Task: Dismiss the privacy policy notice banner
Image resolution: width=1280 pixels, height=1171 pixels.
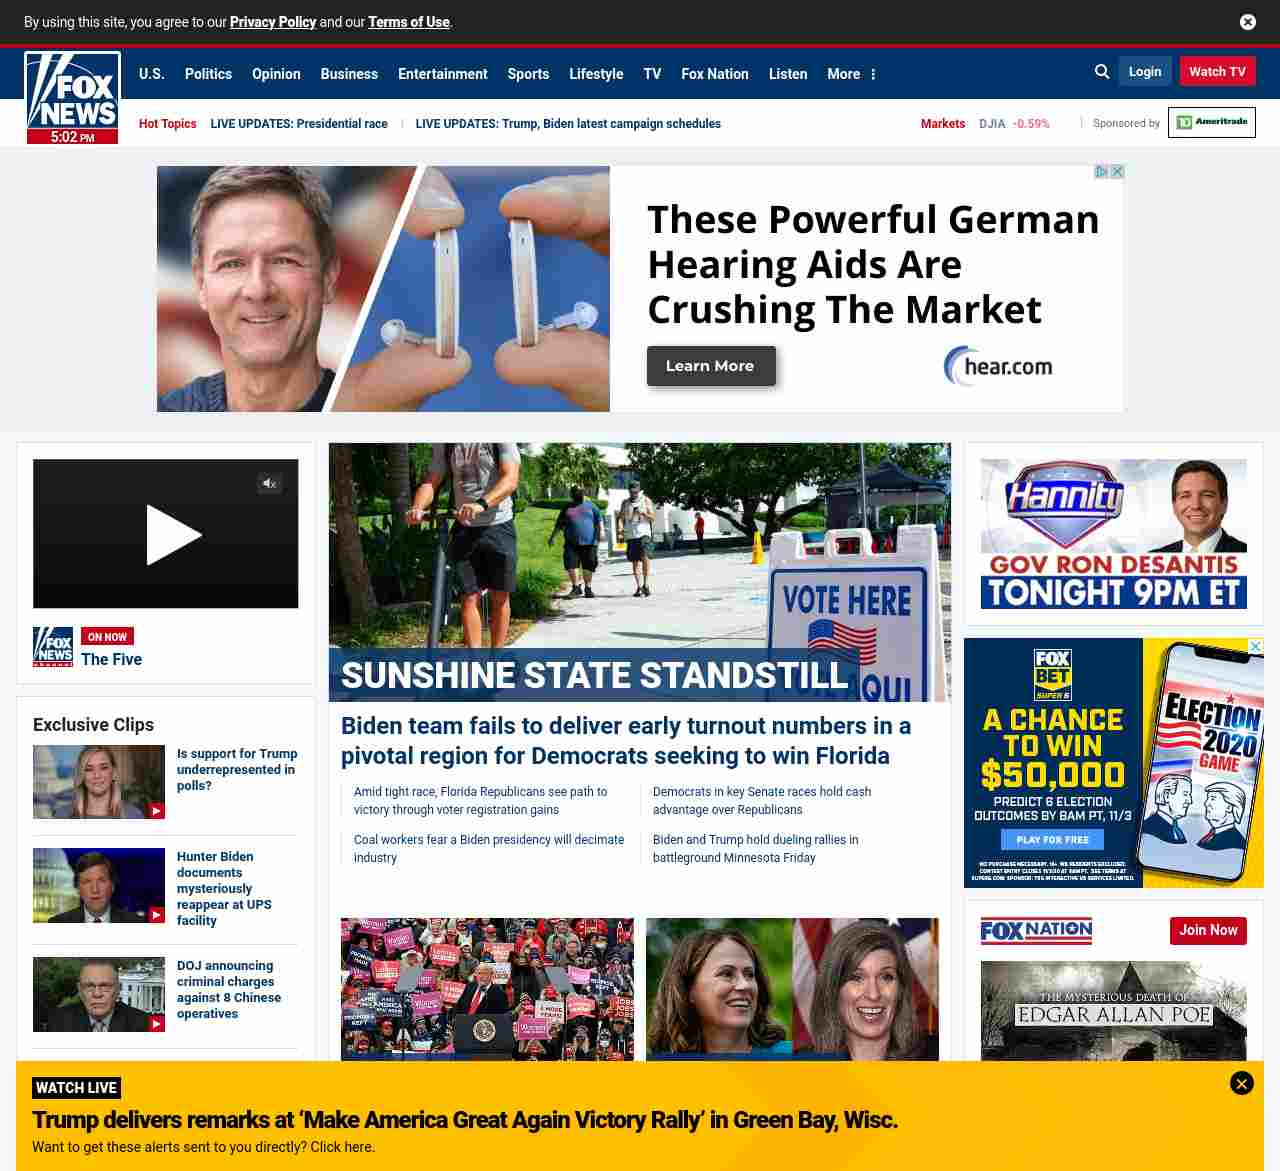Action: pyautogui.click(x=1247, y=22)
